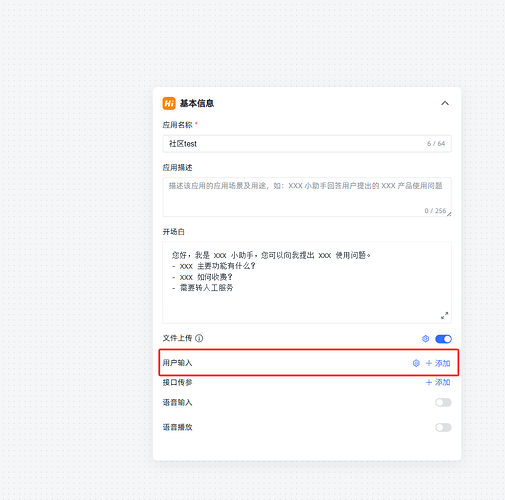Enable the 语音输入 toggle

443,402
